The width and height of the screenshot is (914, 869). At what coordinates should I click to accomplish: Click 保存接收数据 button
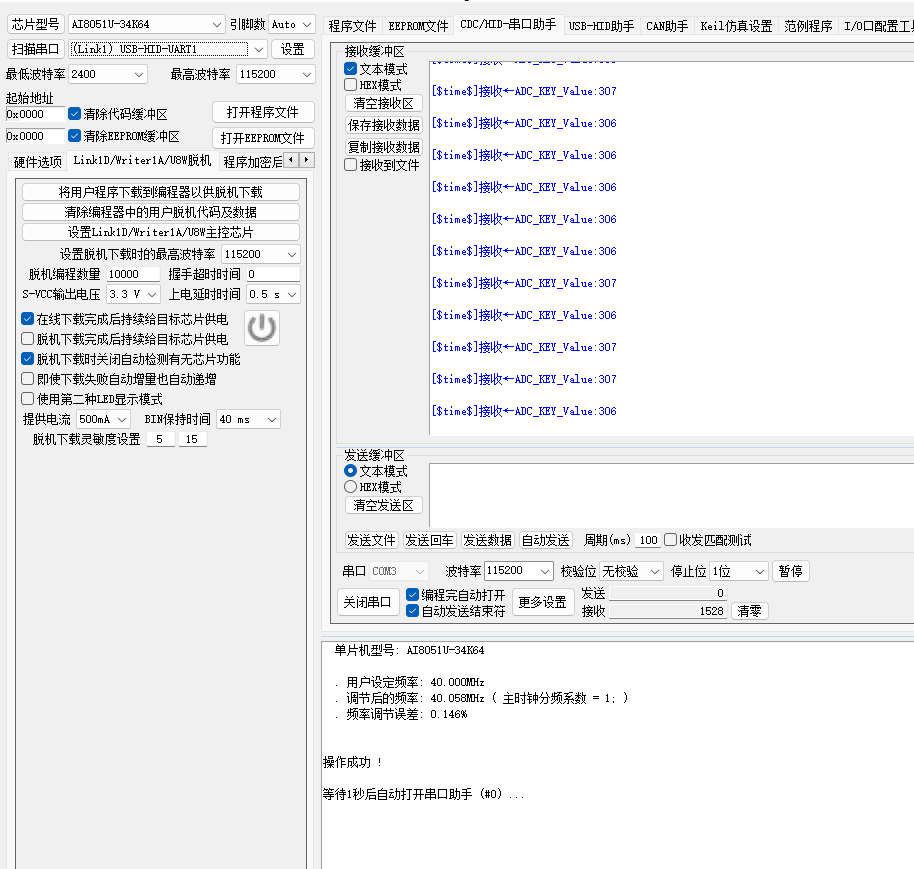point(384,125)
